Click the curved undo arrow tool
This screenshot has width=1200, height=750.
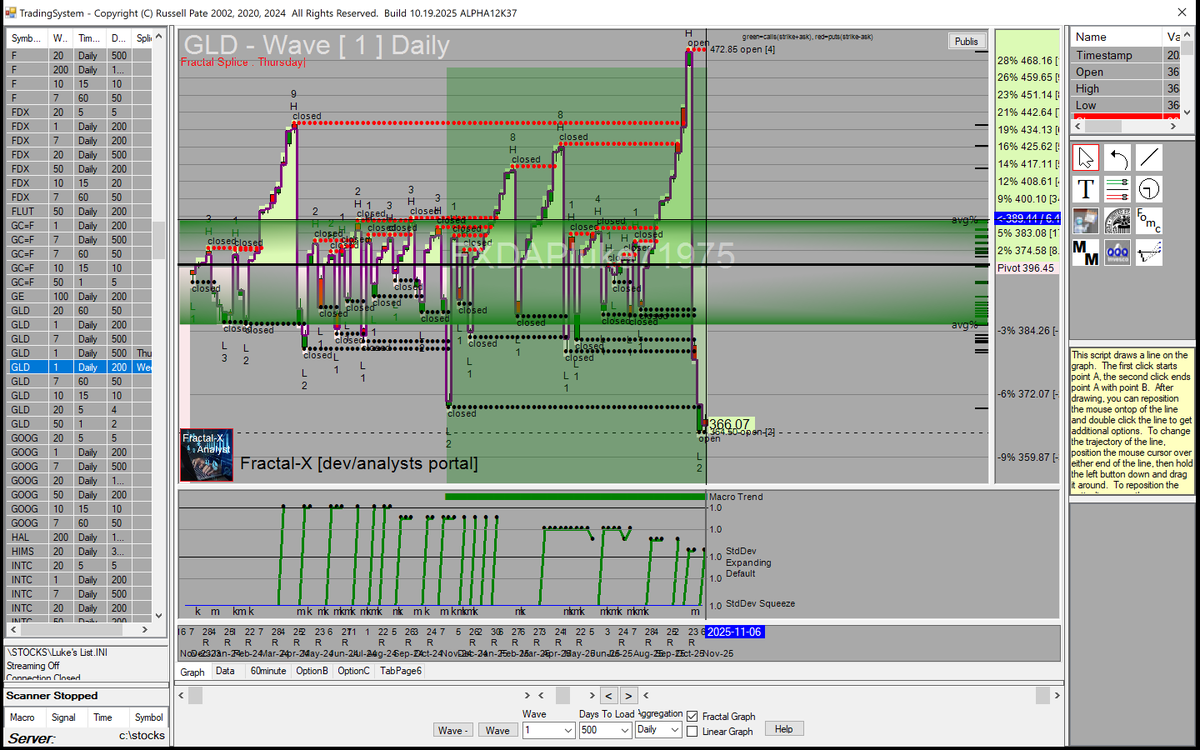coord(1118,157)
